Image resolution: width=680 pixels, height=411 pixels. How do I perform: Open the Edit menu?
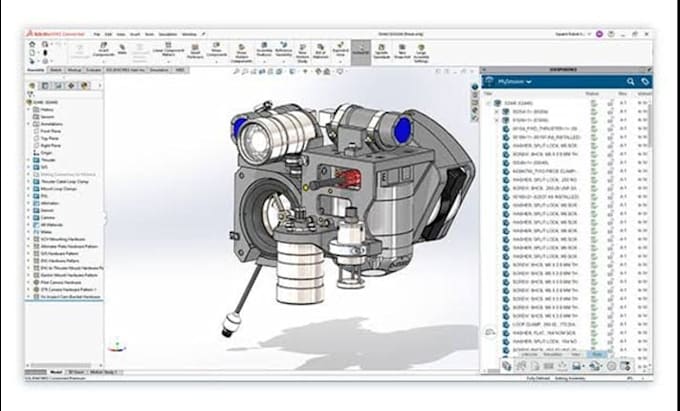[x=108, y=34]
